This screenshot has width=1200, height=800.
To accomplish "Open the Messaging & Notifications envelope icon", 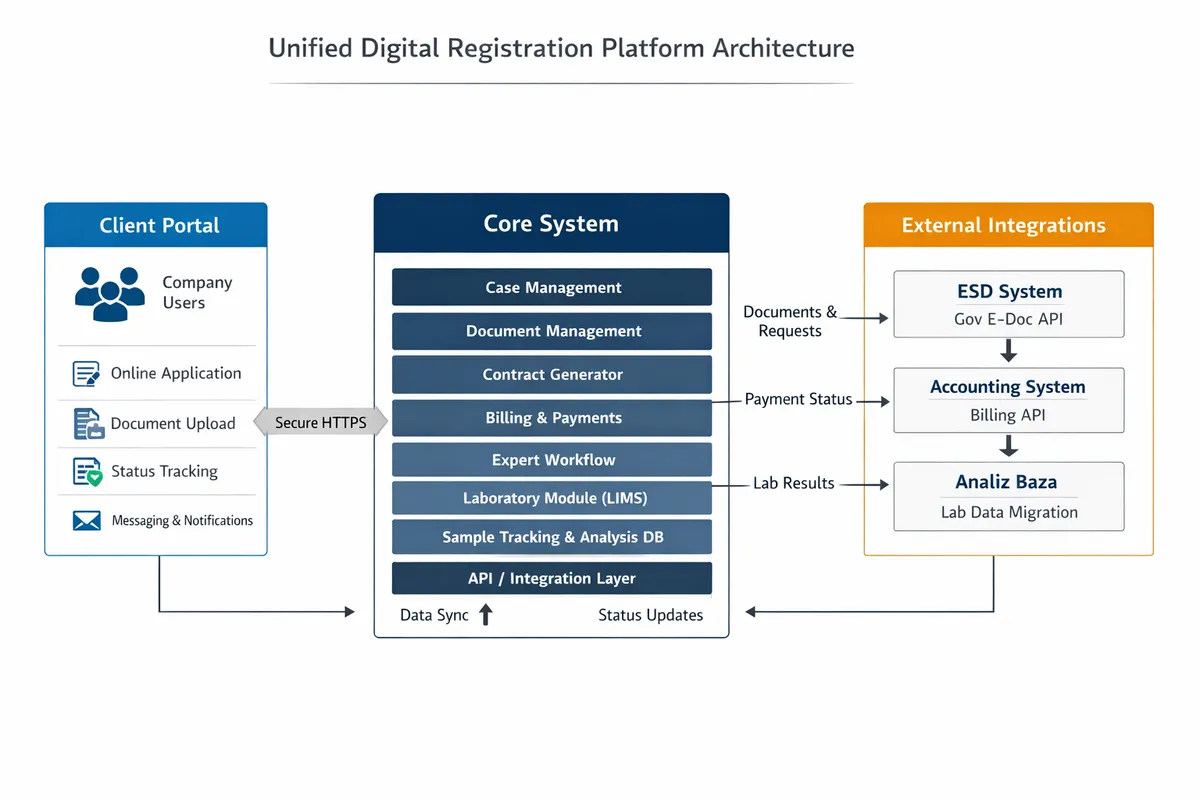I will 87,521.
